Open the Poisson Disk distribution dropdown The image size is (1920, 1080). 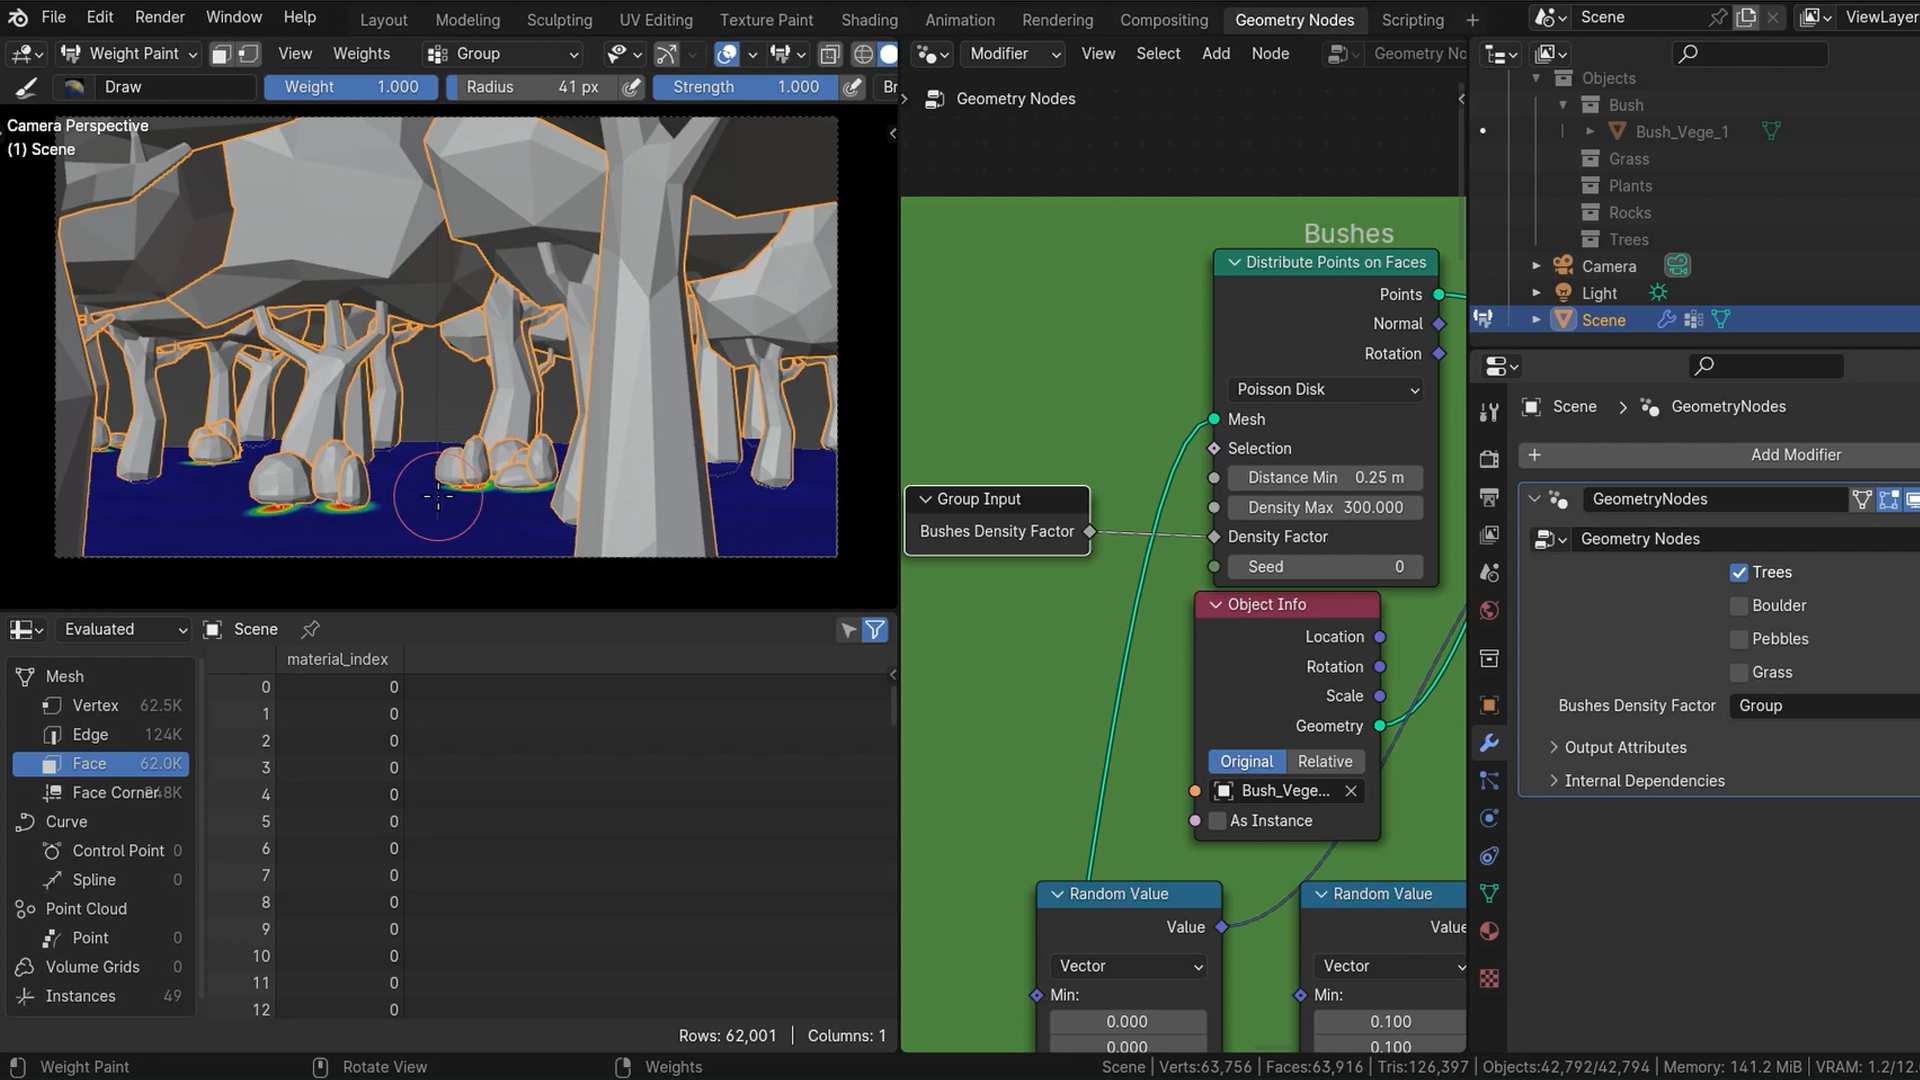pyautogui.click(x=1325, y=390)
